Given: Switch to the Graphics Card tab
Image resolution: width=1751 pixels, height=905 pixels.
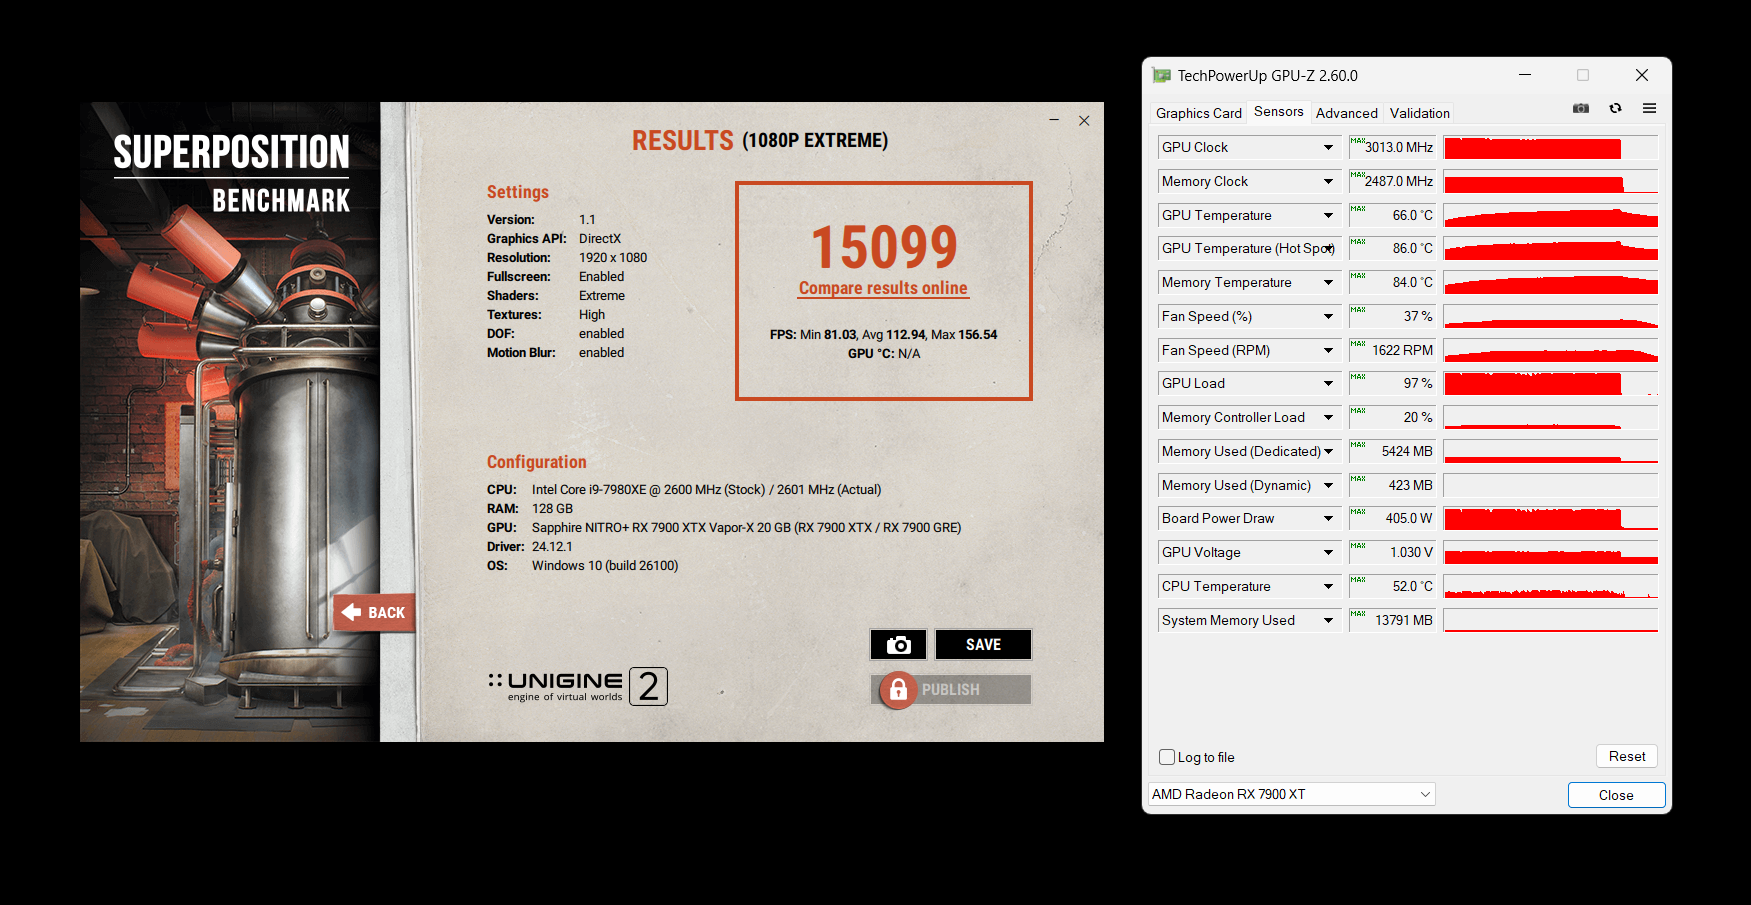Looking at the screenshot, I should tap(1198, 113).
